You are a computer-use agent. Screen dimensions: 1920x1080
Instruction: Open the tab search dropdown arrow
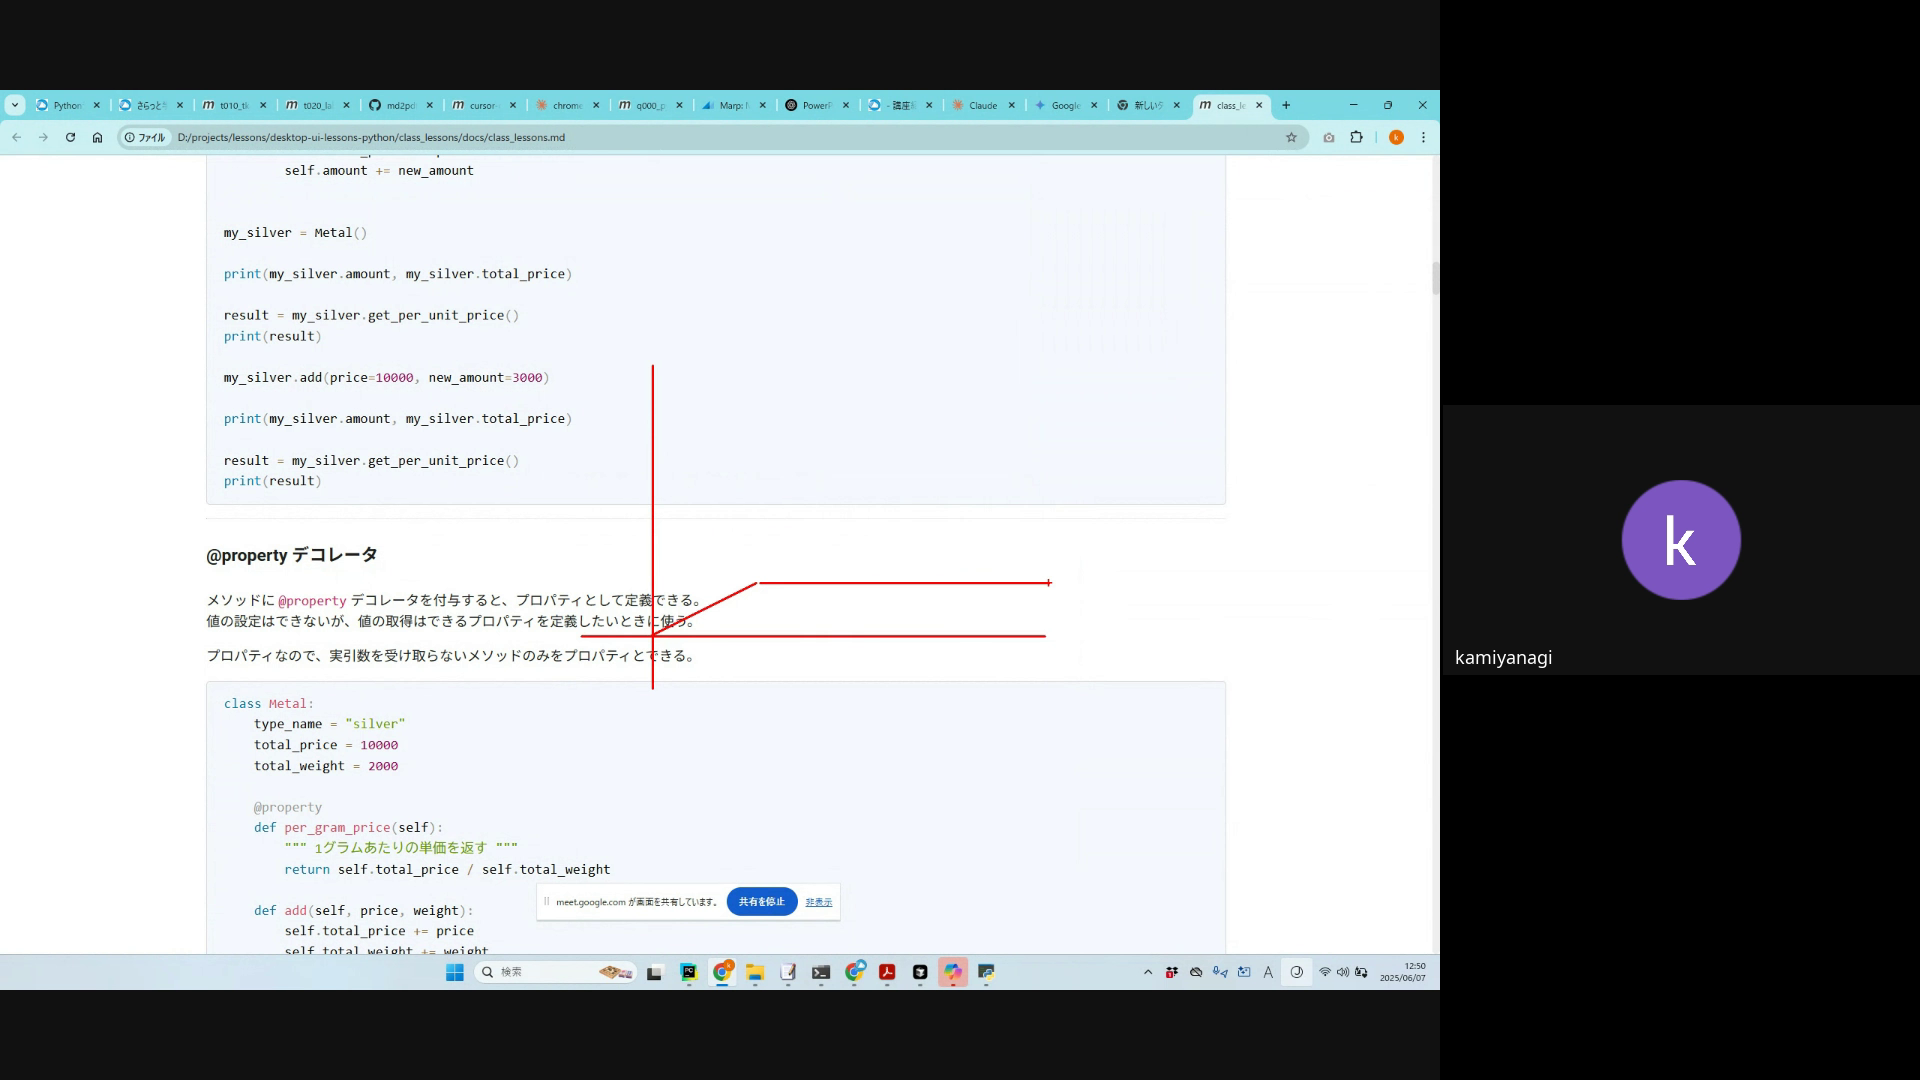click(15, 105)
